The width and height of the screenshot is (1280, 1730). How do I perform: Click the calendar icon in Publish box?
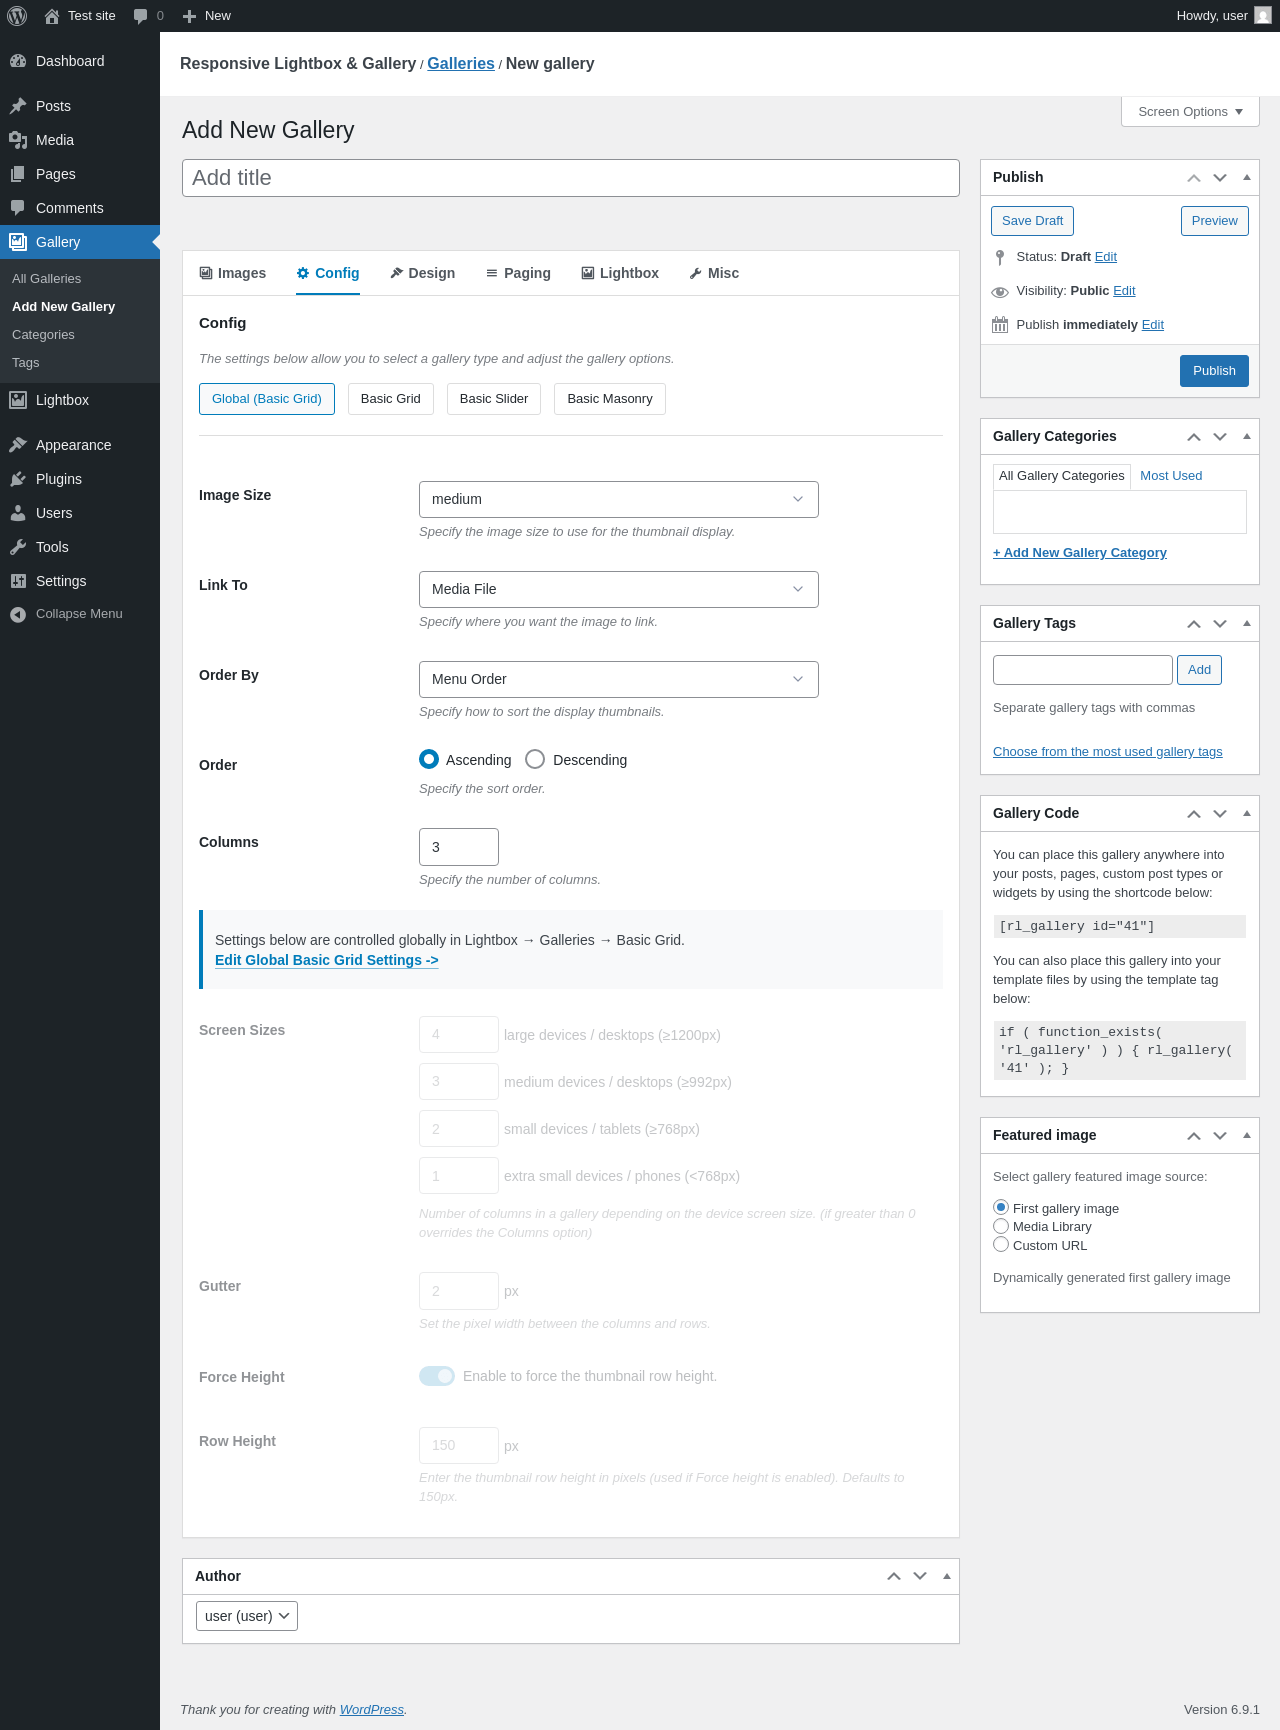click(1000, 325)
